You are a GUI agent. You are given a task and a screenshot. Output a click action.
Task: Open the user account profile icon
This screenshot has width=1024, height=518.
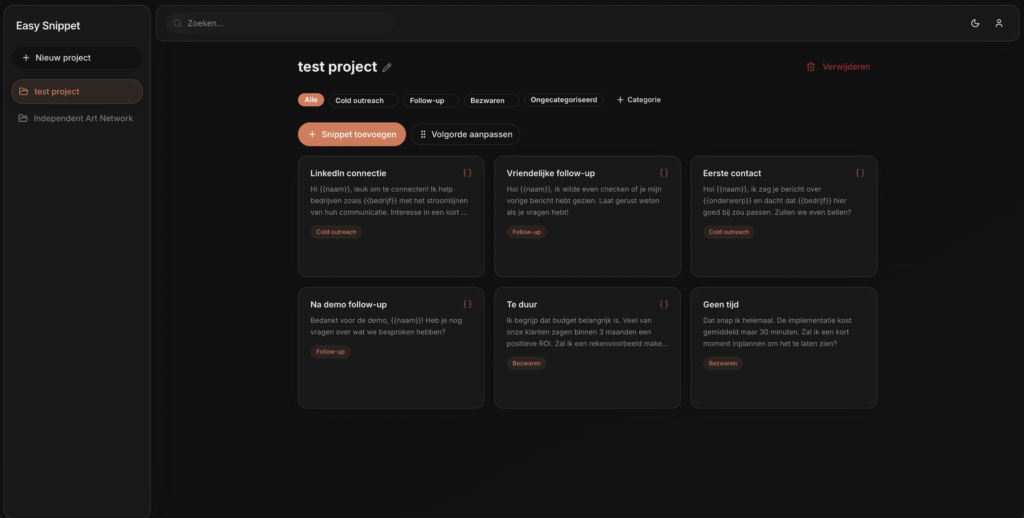point(998,23)
